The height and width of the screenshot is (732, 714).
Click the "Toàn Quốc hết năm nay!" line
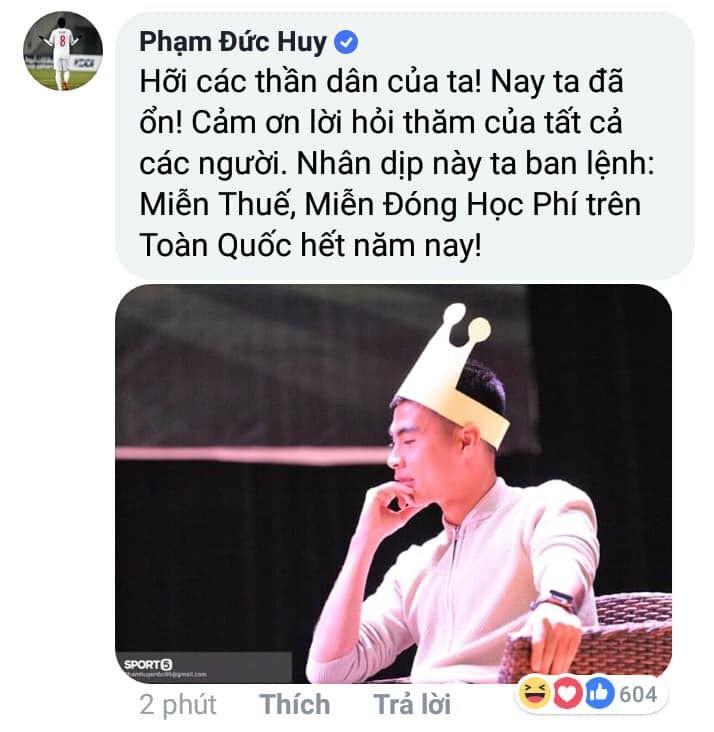(x=311, y=246)
